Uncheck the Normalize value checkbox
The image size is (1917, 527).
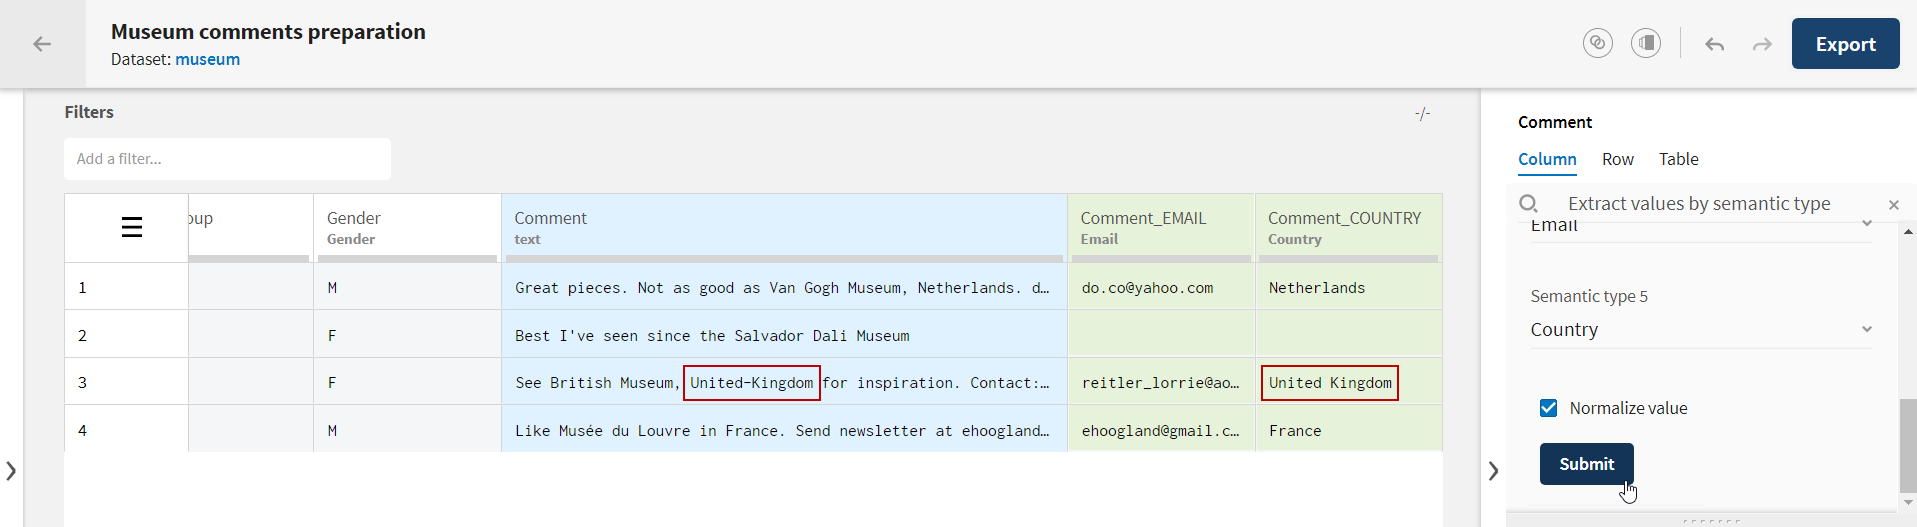pyautogui.click(x=1549, y=408)
